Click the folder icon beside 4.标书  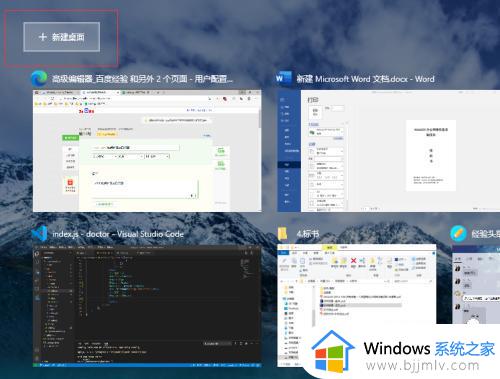283,234
